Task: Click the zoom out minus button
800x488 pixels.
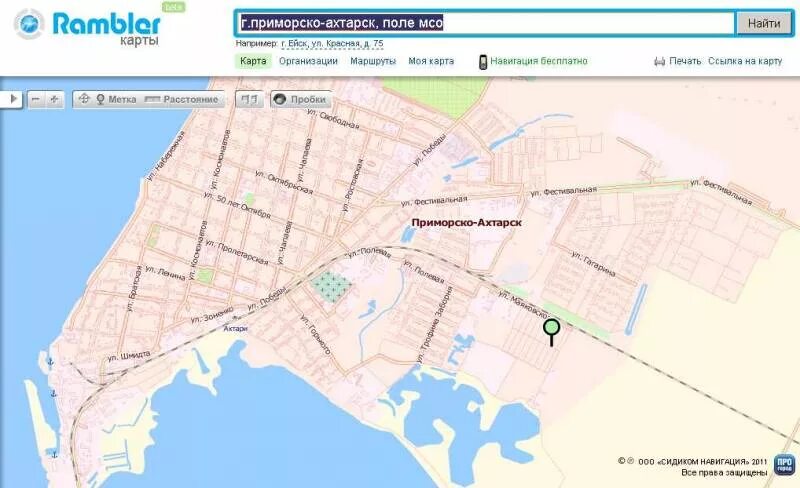Action: [x=36, y=100]
